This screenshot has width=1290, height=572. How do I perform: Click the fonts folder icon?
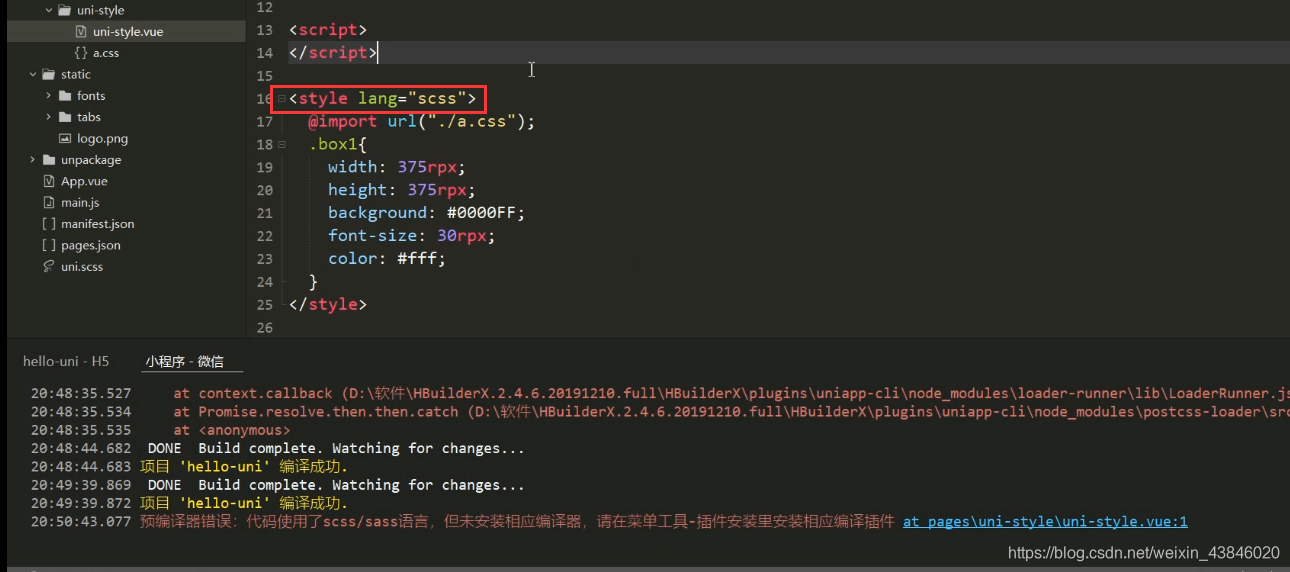click(65, 96)
